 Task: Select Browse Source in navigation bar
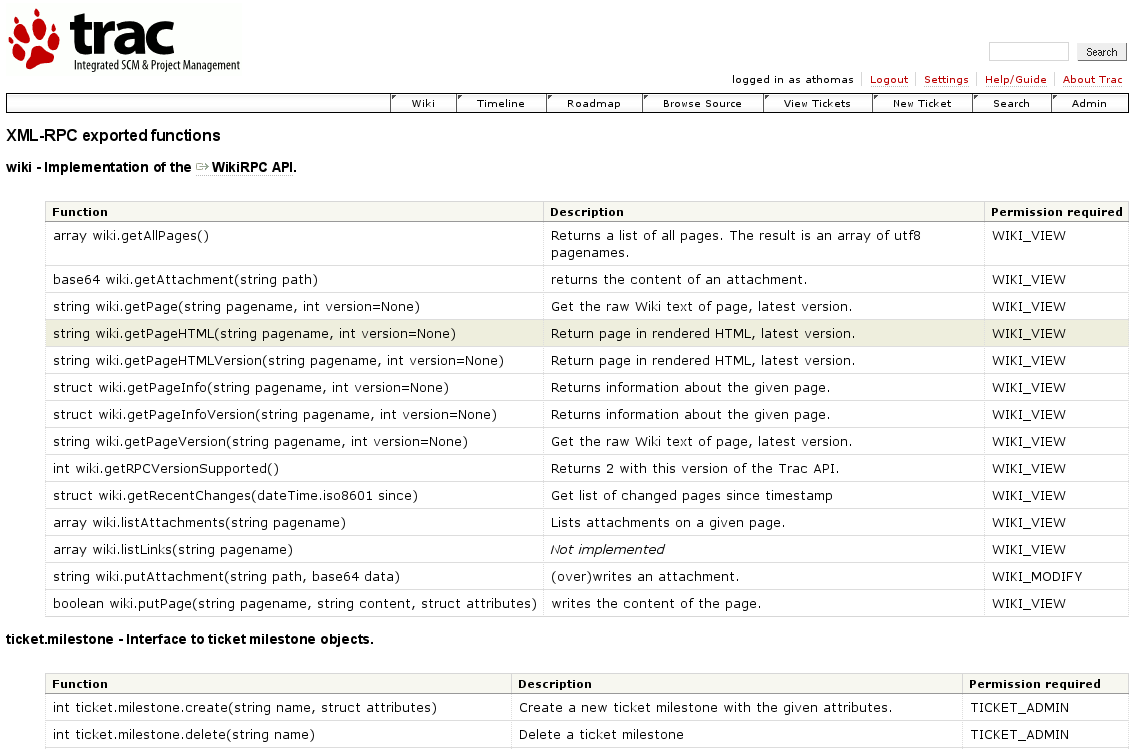pos(702,103)
